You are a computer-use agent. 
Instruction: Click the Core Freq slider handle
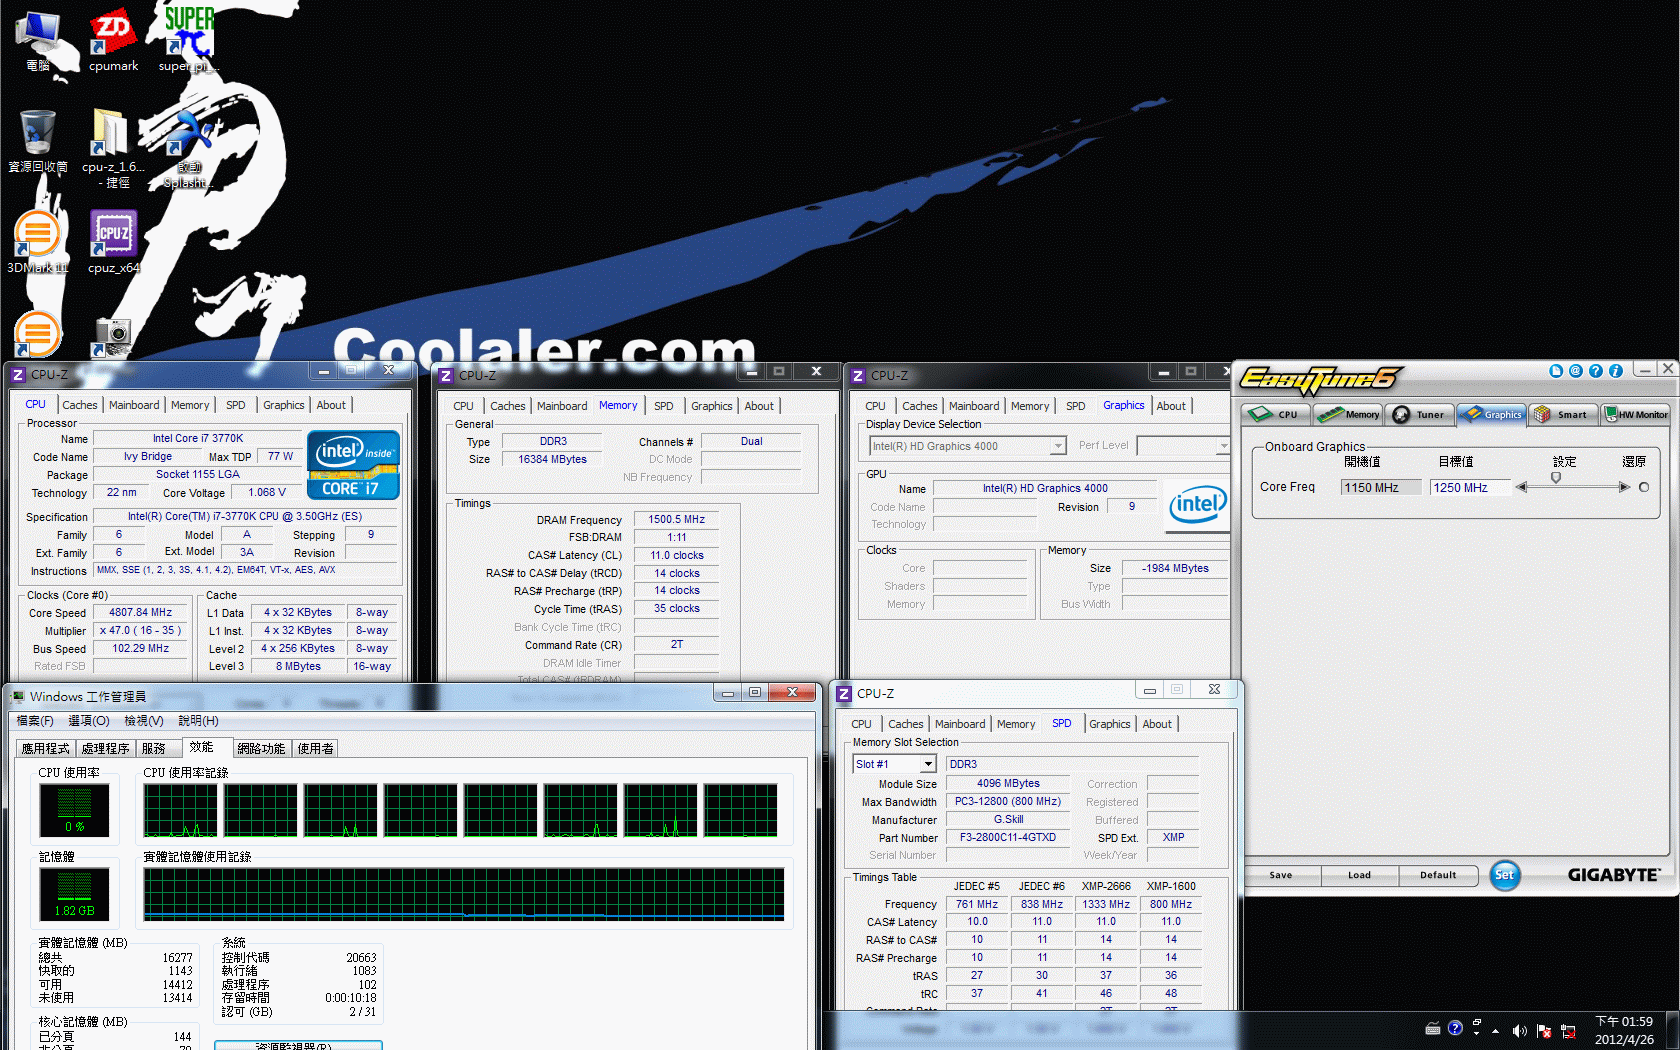(1556, 478)
